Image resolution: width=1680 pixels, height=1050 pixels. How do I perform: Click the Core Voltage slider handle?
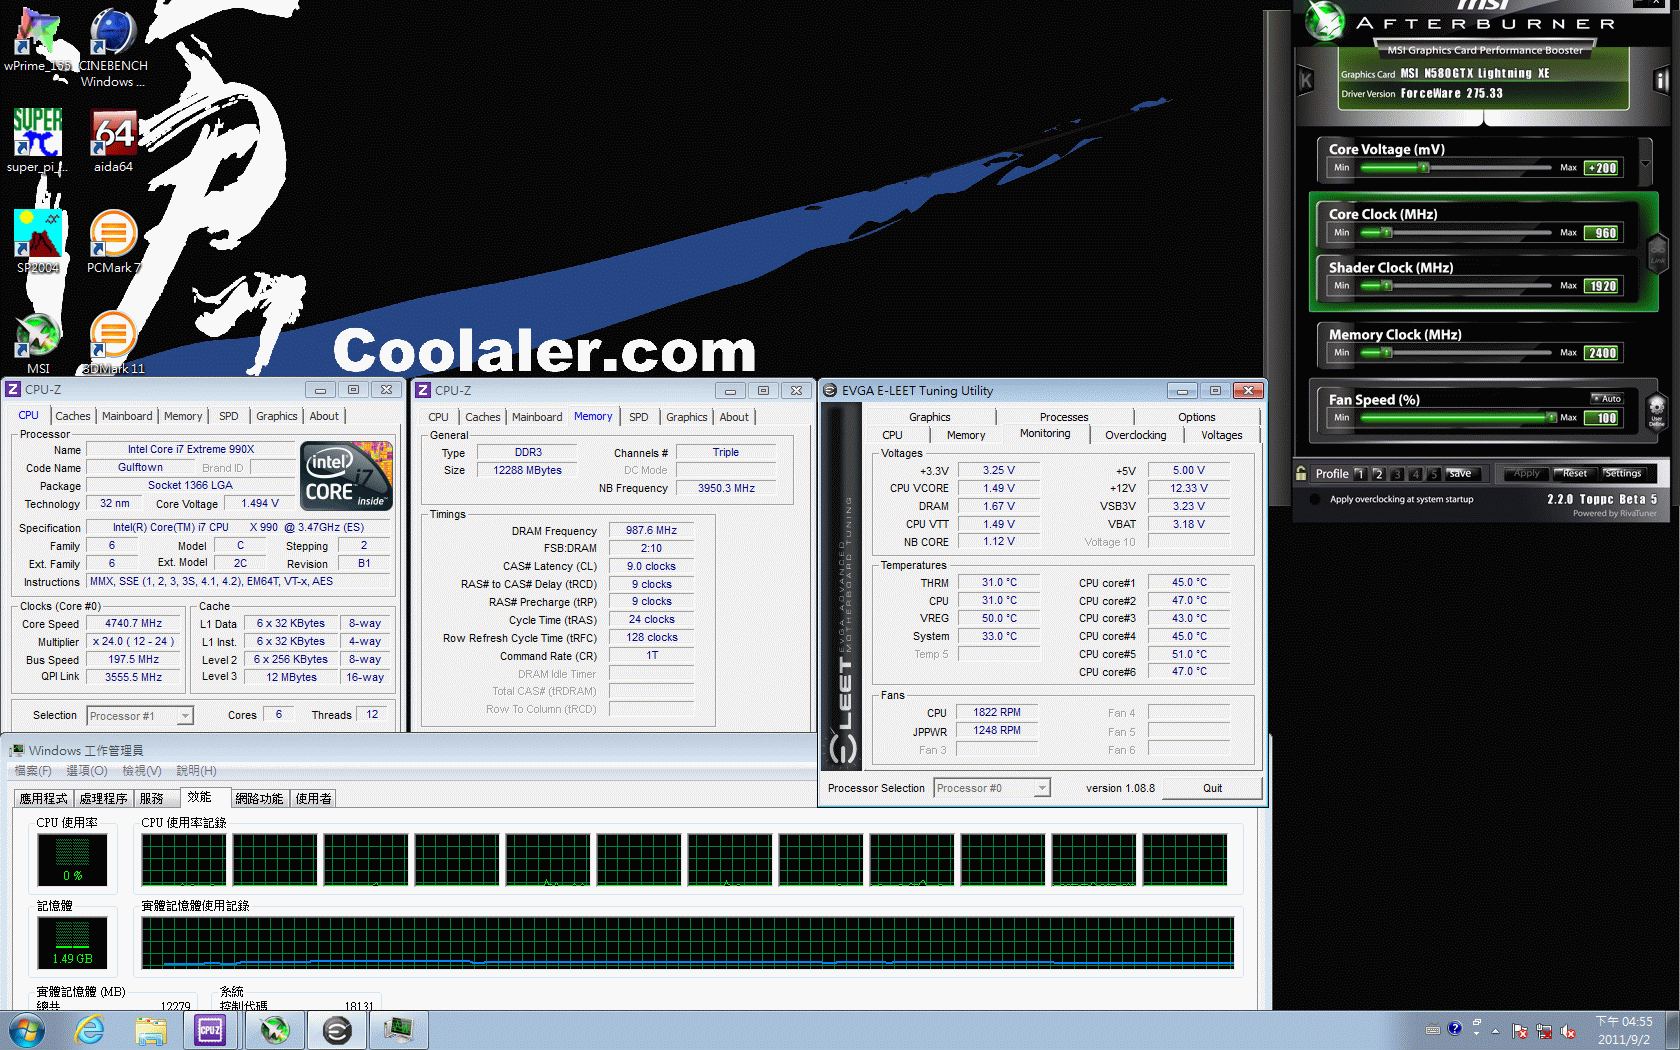click(1424, 168)
